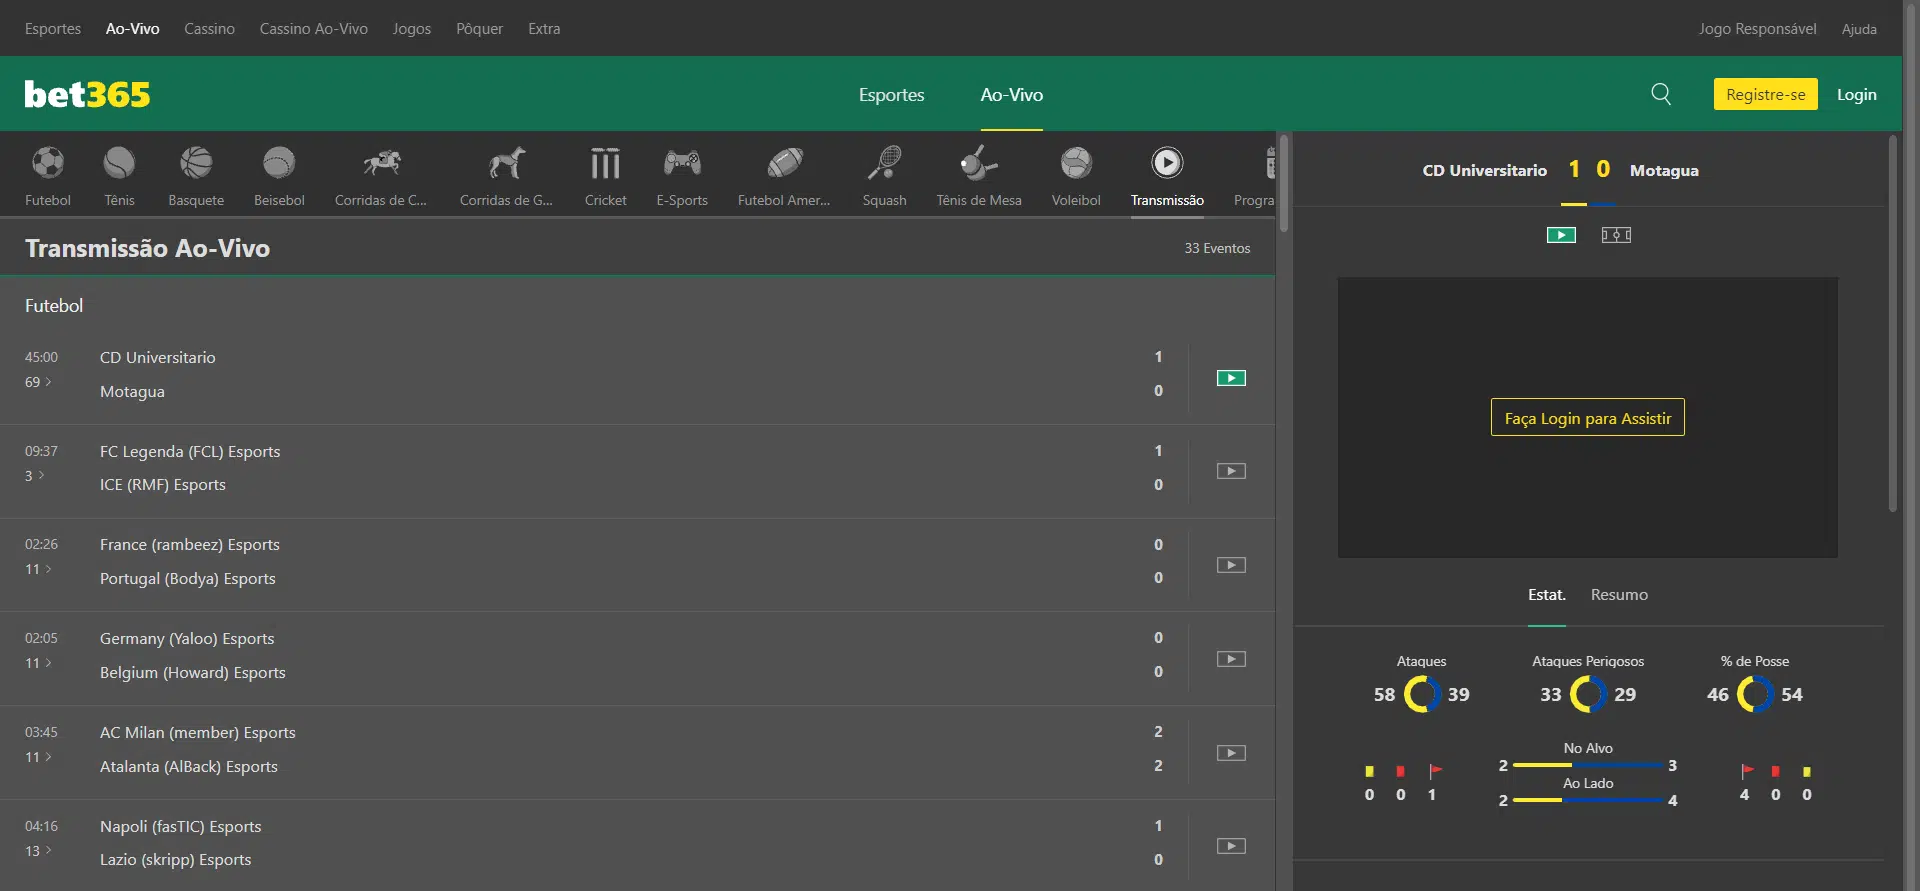The image size is (1920, 891).
Task: Click the Ao Lado progress bar
Action: [x=1588, y=800]
